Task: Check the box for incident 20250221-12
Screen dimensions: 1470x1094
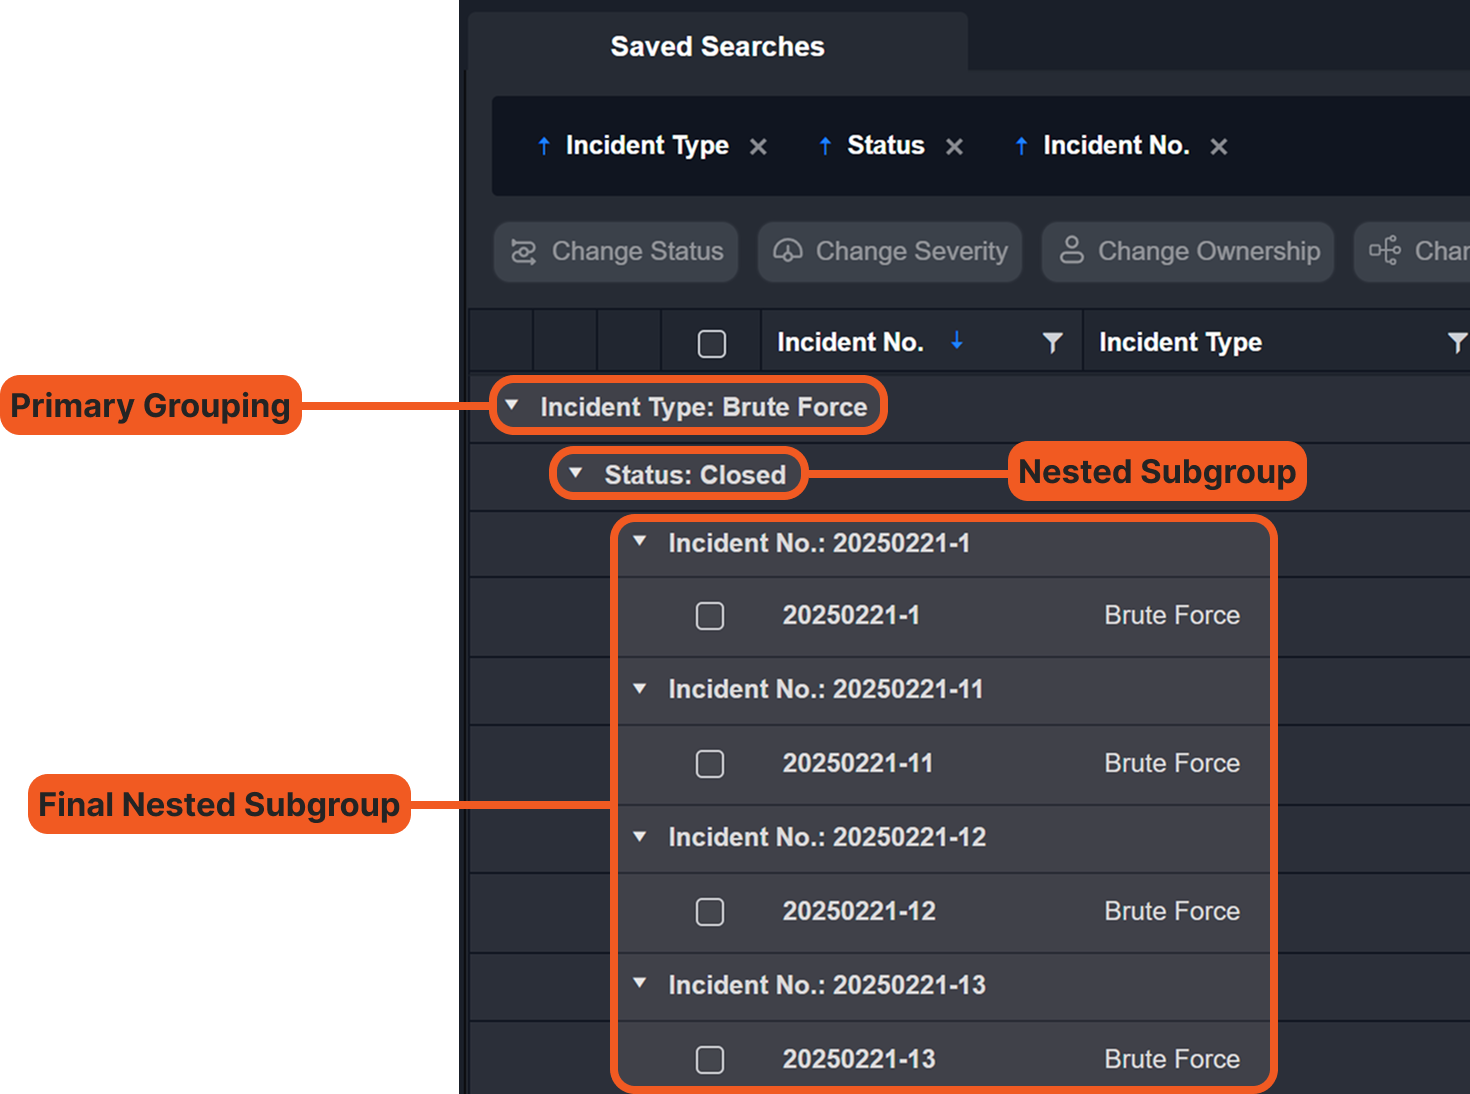Action: pyautogui.click(x=710, y=912)
